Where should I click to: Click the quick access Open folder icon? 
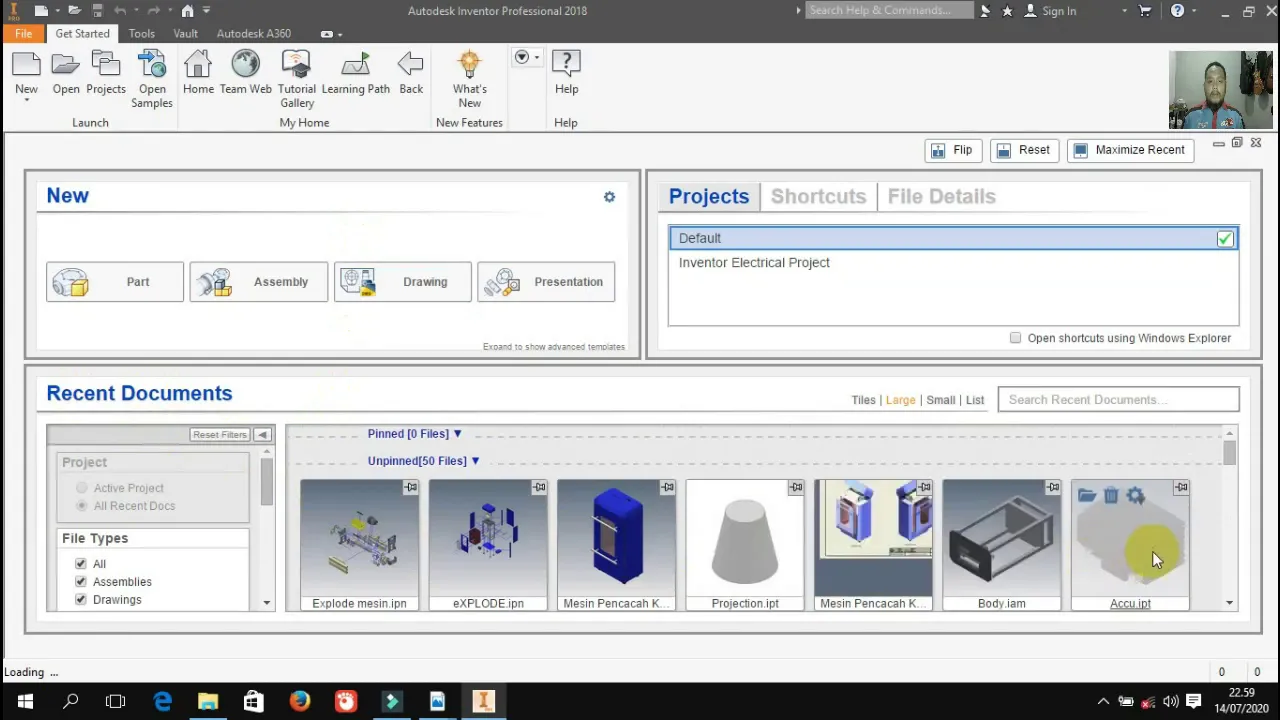(74, 11)
